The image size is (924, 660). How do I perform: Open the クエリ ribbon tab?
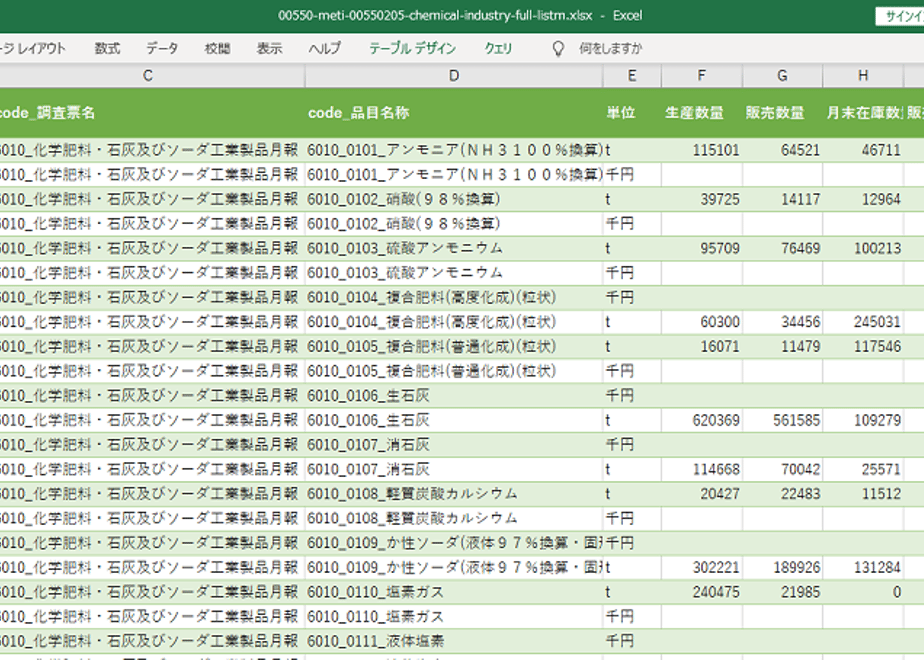tap(498, 48)
